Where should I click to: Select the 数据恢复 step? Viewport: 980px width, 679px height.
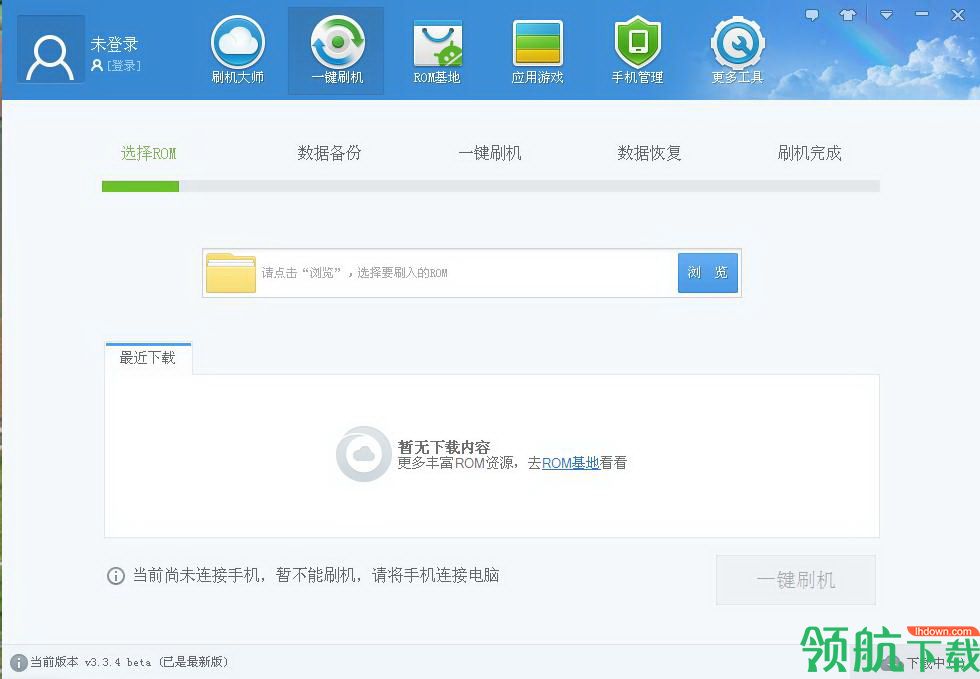tap(649, 153)
